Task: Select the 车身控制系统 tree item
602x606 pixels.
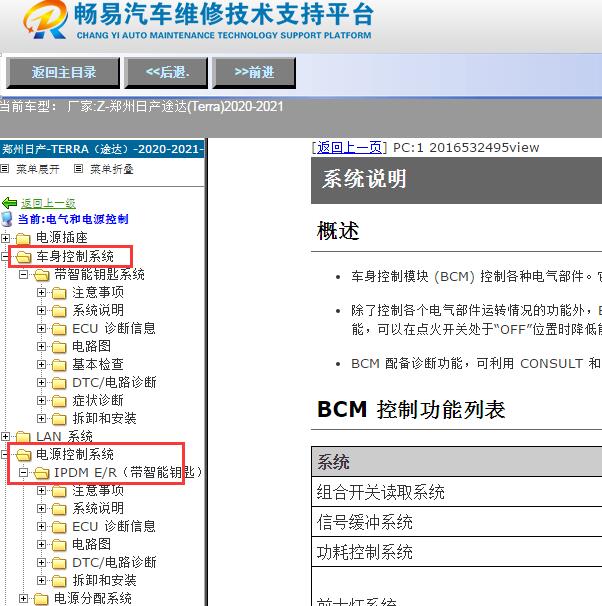Action: [x=75, y=257]
